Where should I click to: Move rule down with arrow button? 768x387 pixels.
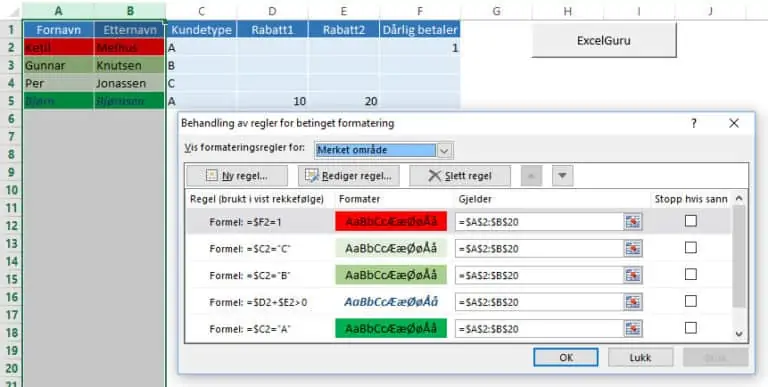coord(562,176)
